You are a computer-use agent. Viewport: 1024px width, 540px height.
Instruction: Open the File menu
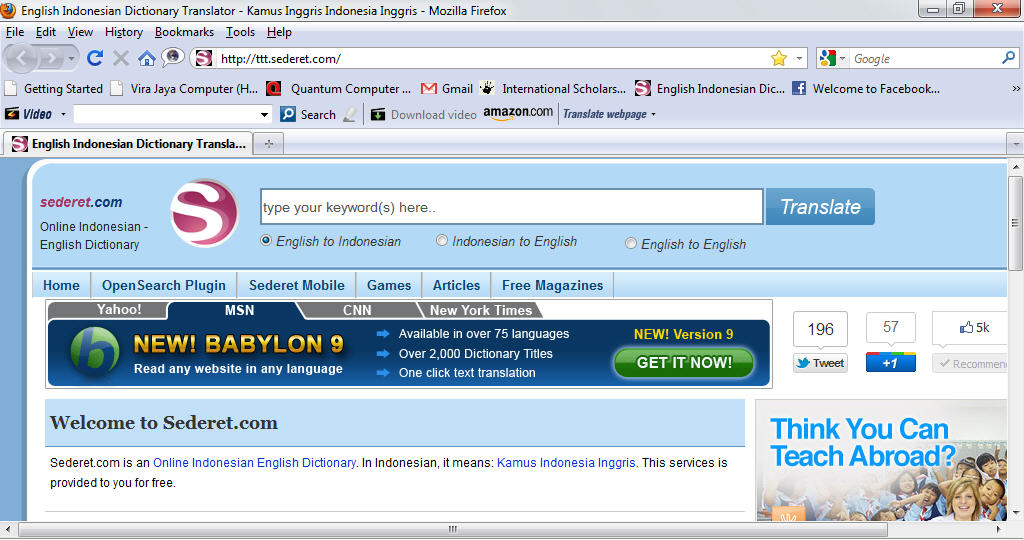coord(14,32)
